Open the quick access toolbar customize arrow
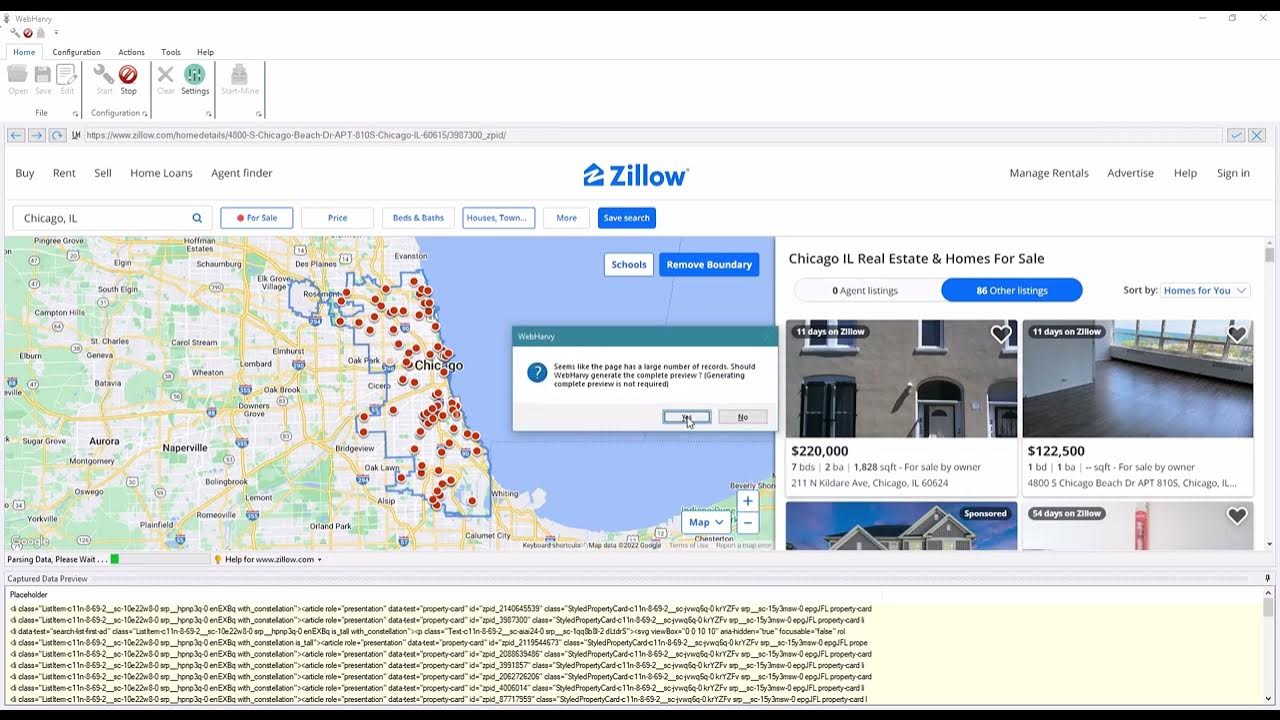 56,33
